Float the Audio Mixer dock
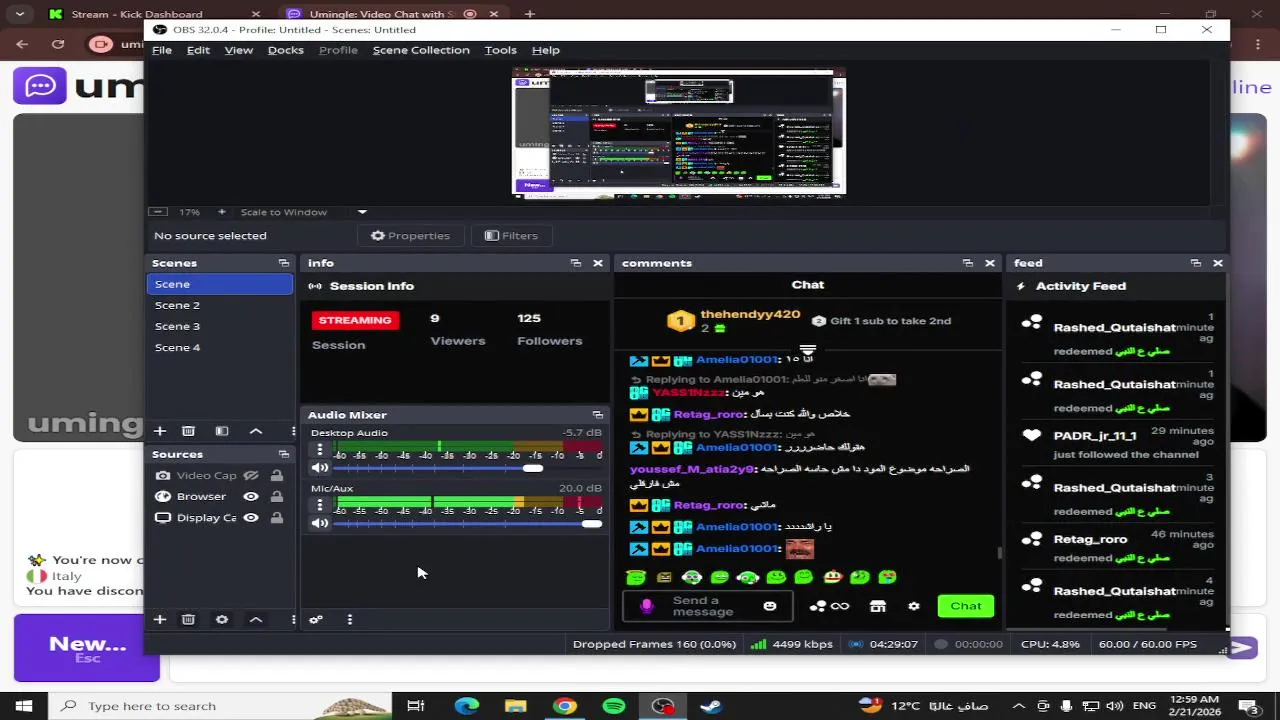The width and height of the screenshot is (1280, 720). pos(598,415)
